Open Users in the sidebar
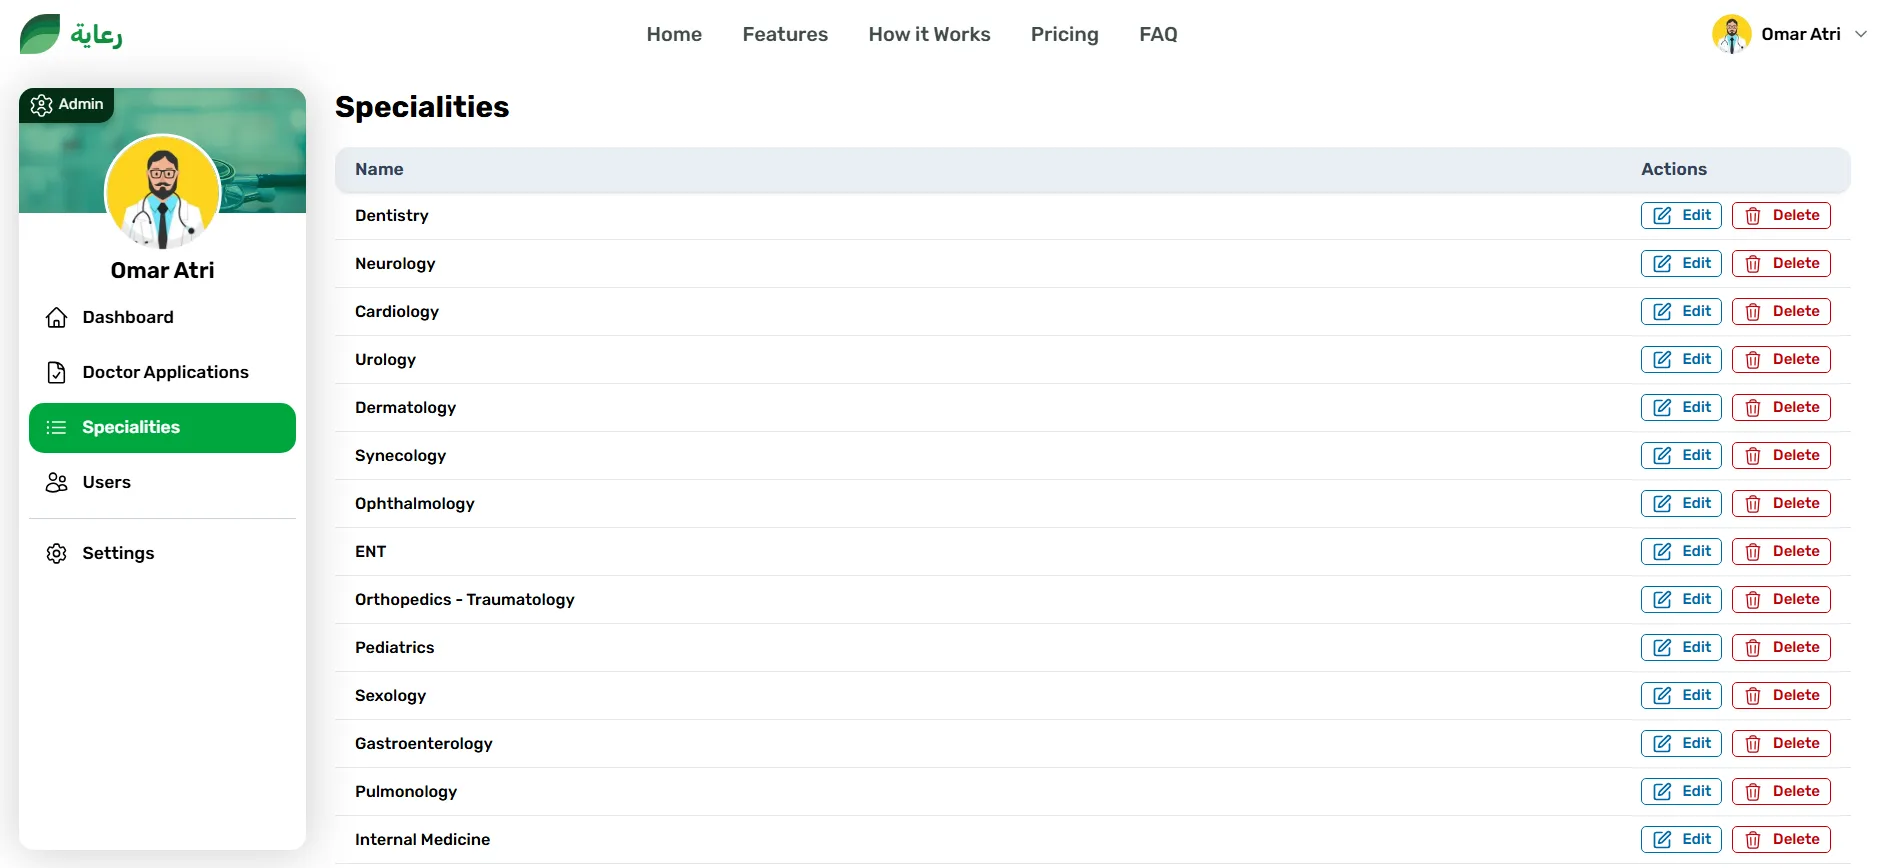This screenshot has height=868, width=1900. (x=162, y=483)
